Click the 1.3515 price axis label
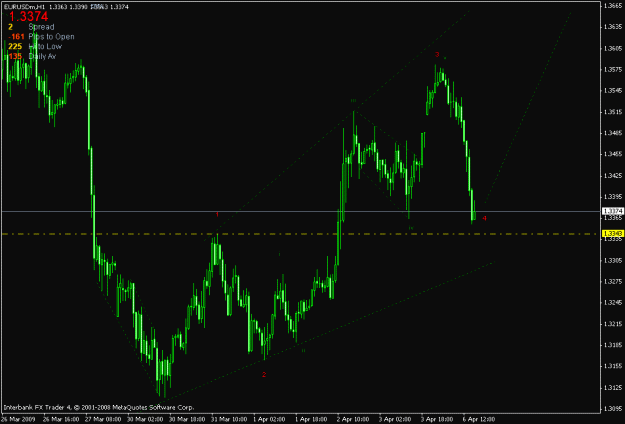This screenshot has width=625, height=424. tap(612, 112)
